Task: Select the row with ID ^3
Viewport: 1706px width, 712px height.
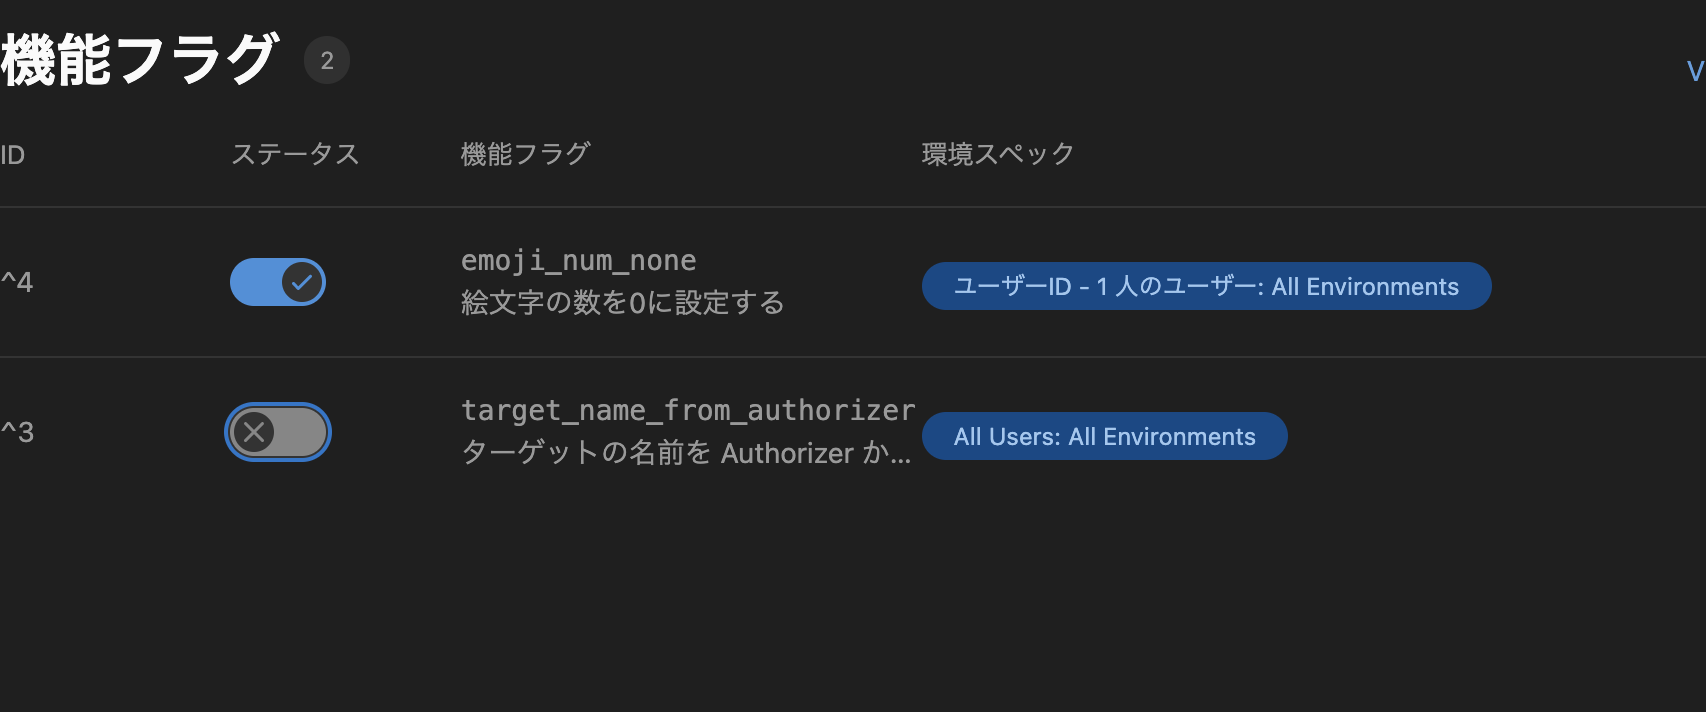Action: 17,432
